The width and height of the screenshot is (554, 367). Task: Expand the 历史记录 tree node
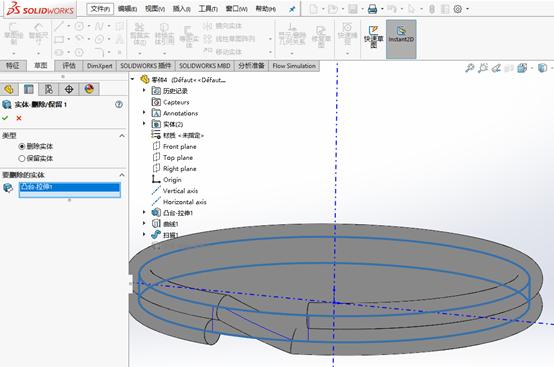144,90
